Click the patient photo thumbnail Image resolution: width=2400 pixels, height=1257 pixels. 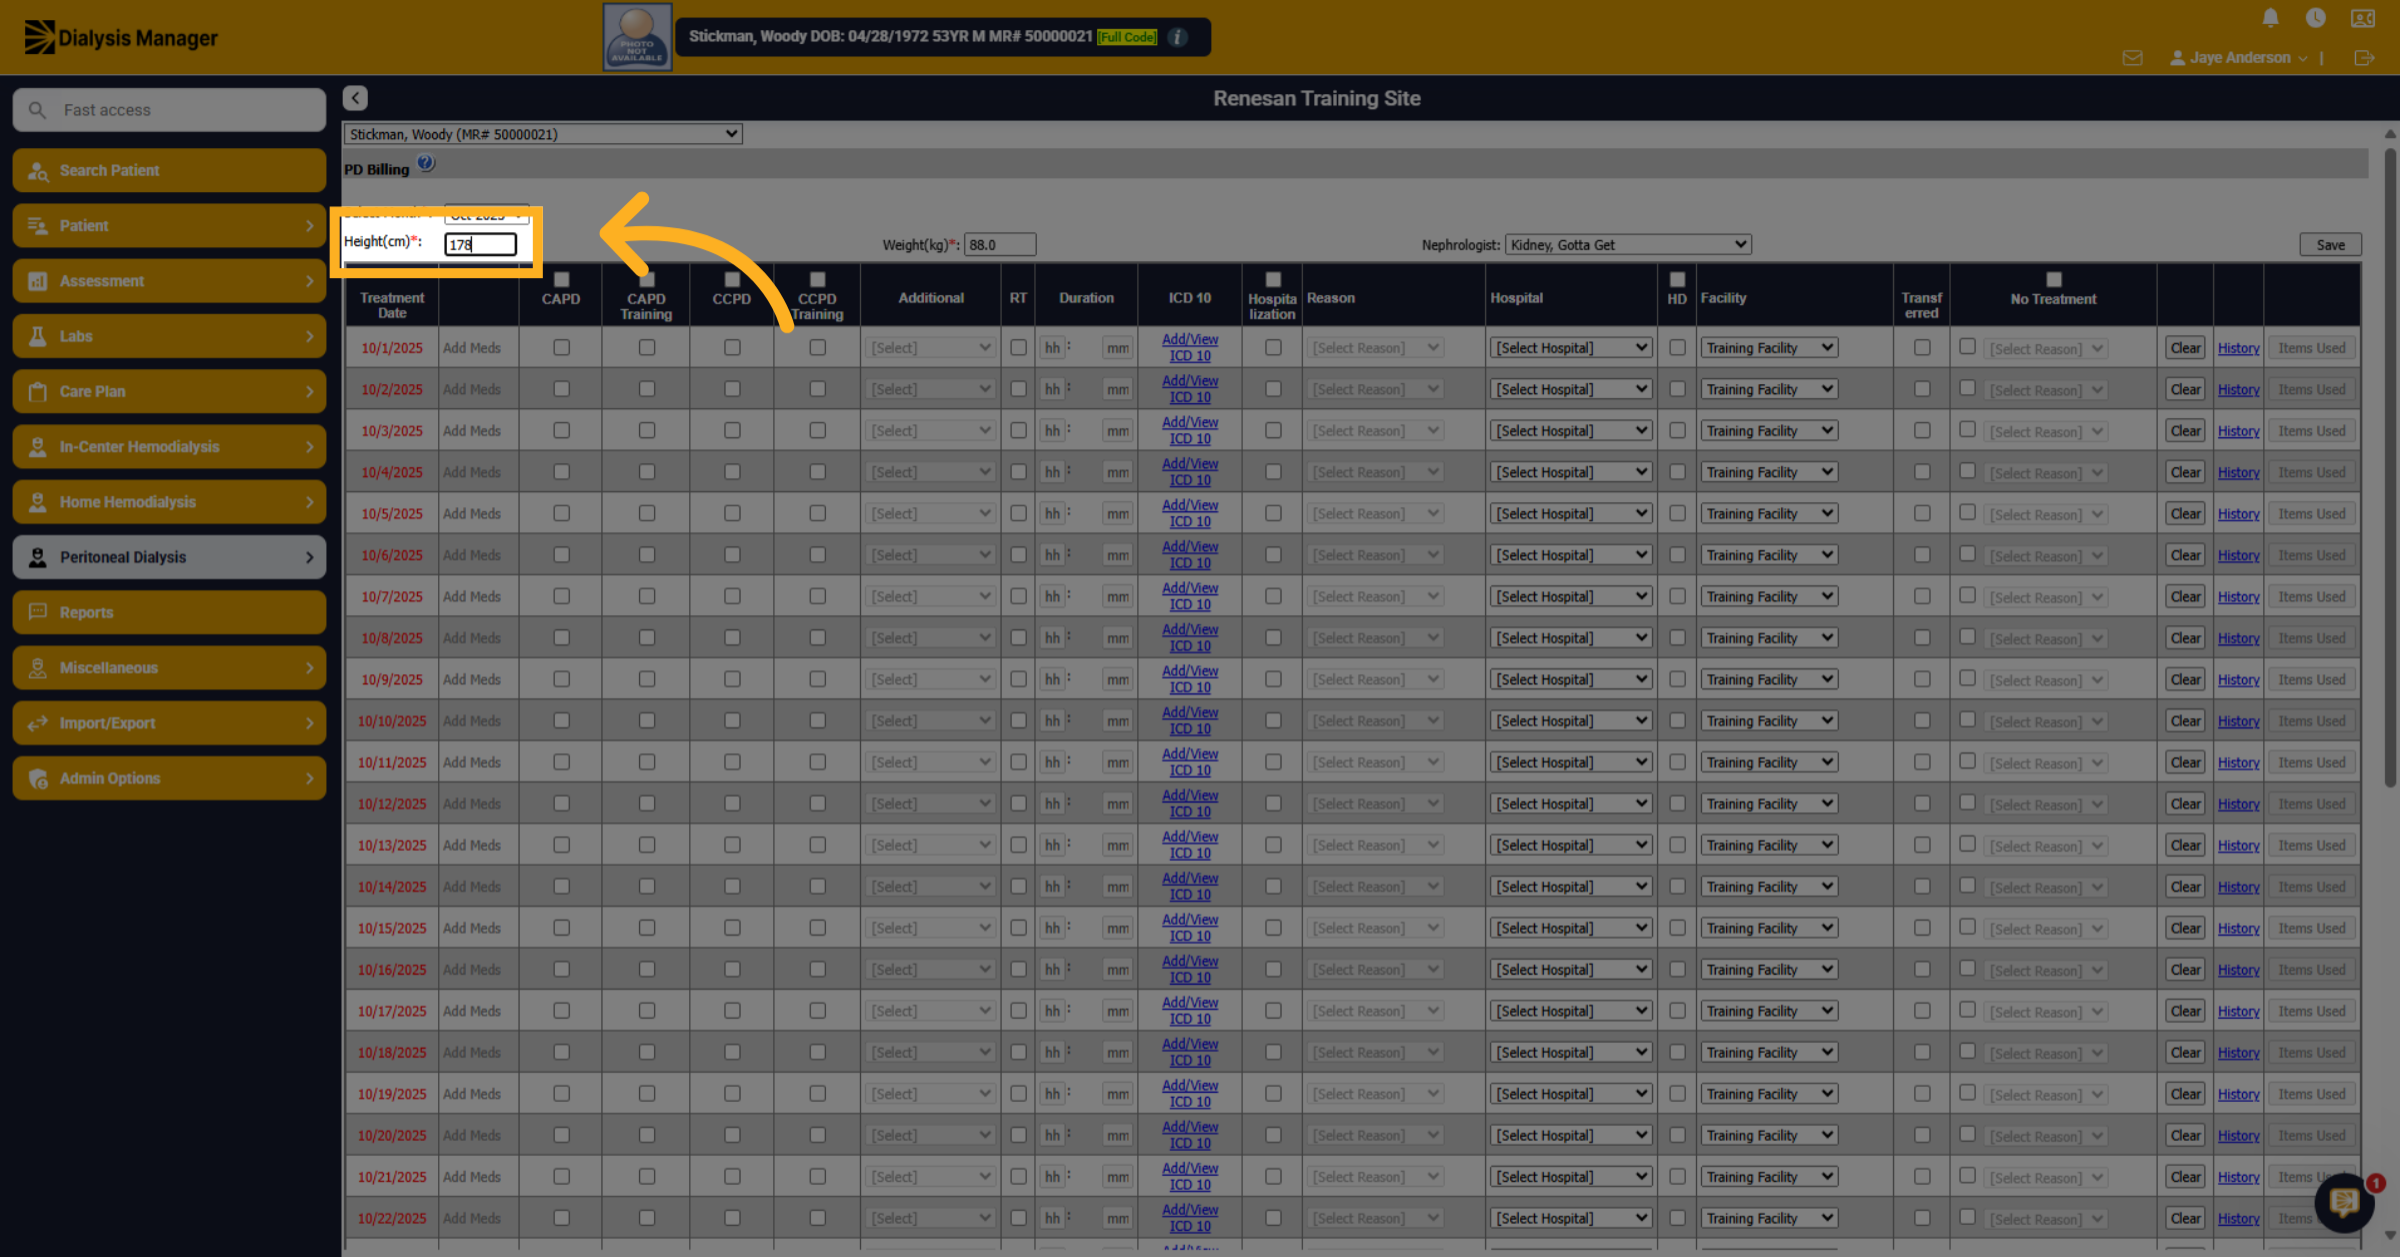coord(637,37)
